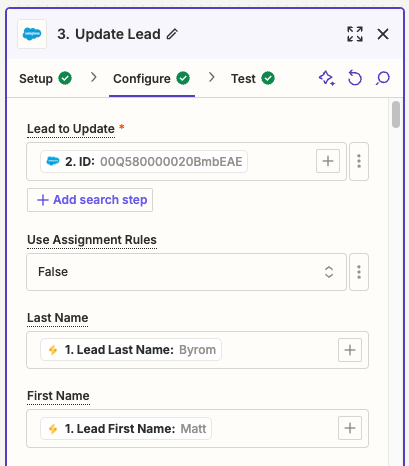Click the vertical scrollbar thumb
409x466 pixels.
[396, 114]
